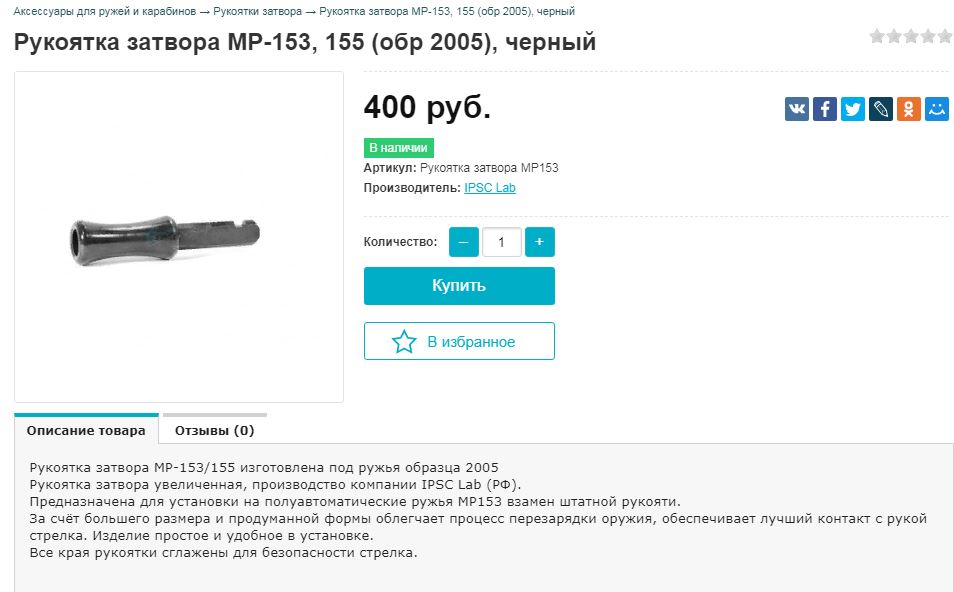
Task: Switch to the Отзывы (0) tab
Action: (215, 429)
